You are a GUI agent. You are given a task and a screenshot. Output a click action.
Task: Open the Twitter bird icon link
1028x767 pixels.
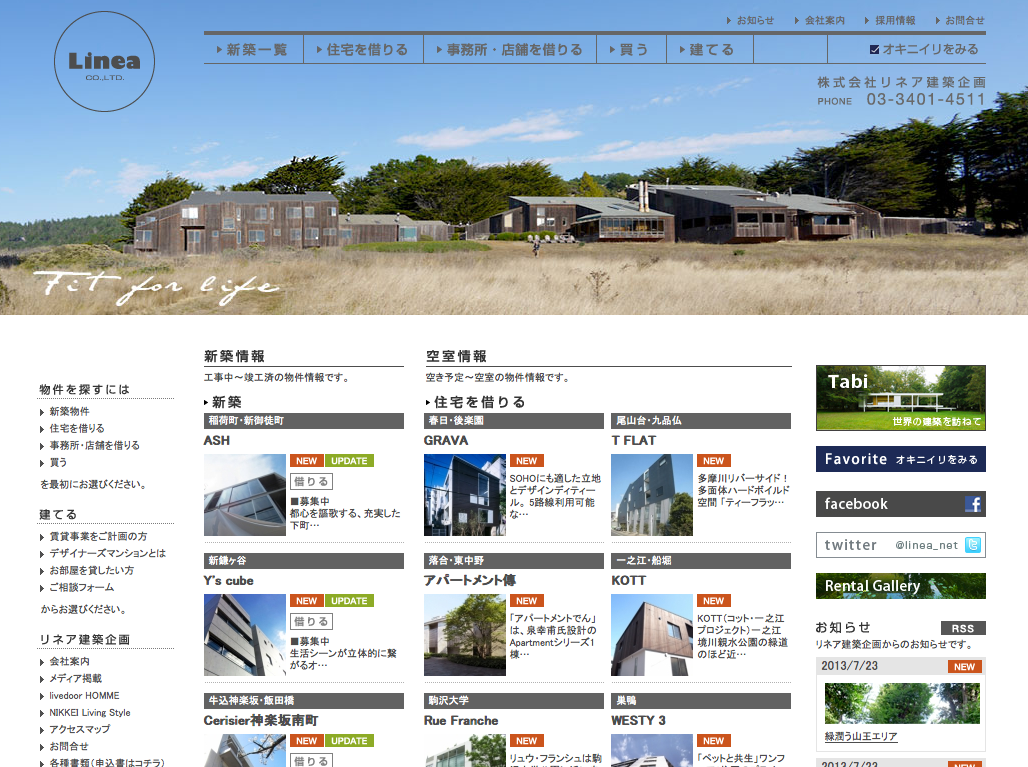tap(972, 545)
